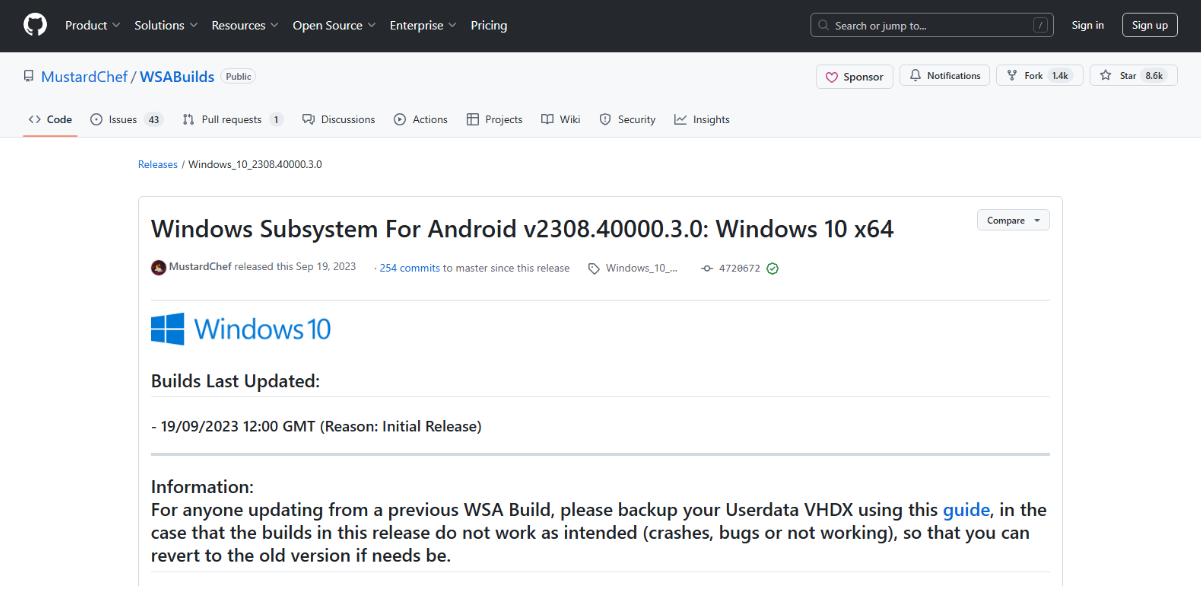The width and height of the screenshot is (1201, 593).
Task: Click the Windows_10_2308.40000.3.0 breadcrumb
Action: tap(255, 164)
